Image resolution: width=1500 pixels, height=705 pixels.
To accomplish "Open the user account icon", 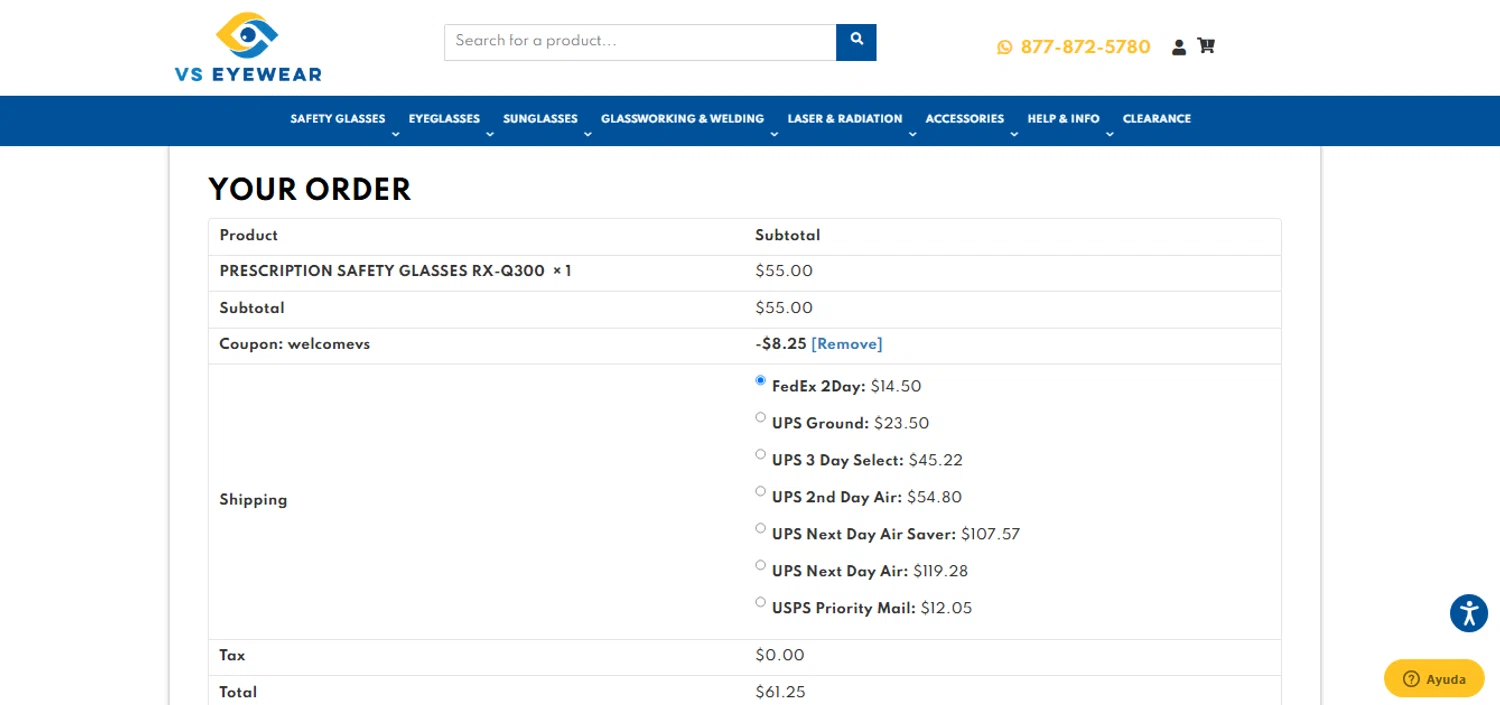I will pyautogui.click(x=1179, y=46).
